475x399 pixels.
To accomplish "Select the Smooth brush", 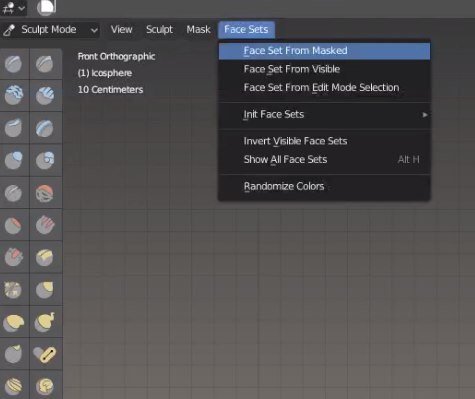I will [45, 193].
